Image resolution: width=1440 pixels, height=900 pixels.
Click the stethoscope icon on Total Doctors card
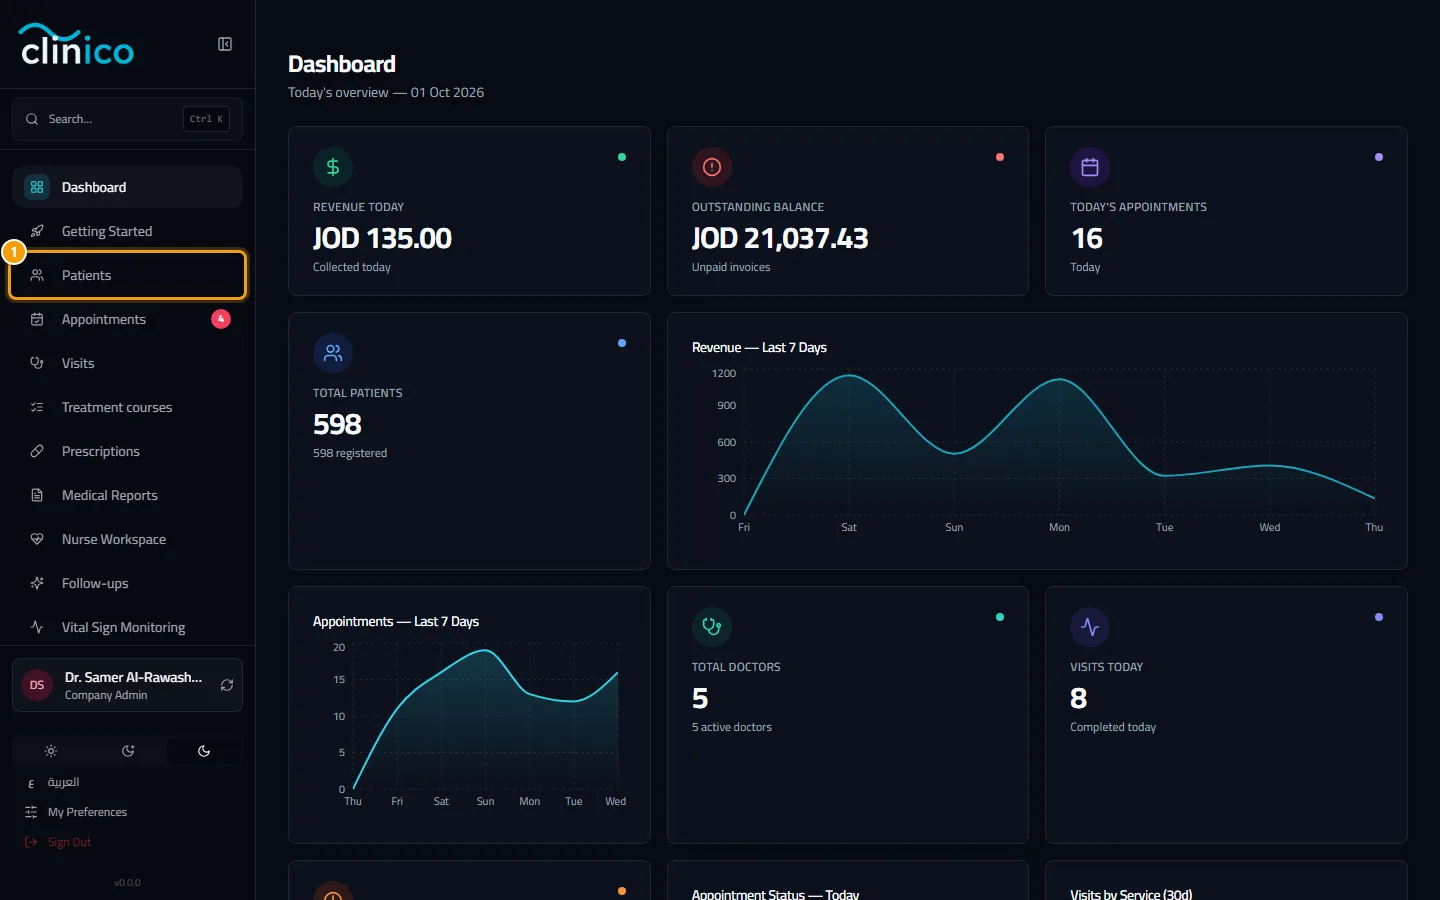coord(712,627)
